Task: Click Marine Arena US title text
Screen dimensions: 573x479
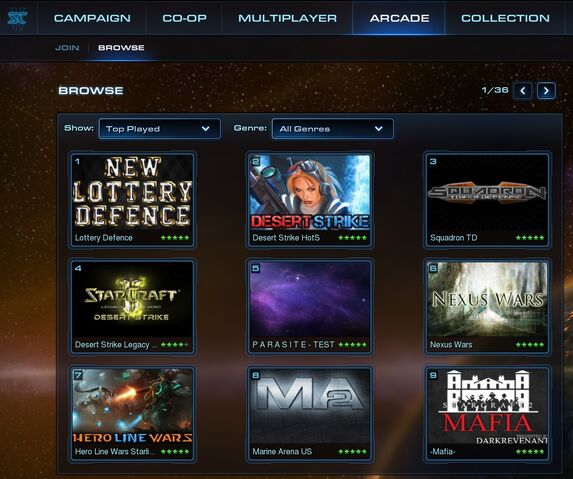Action: pyautogui.click(x=282, y=452)
